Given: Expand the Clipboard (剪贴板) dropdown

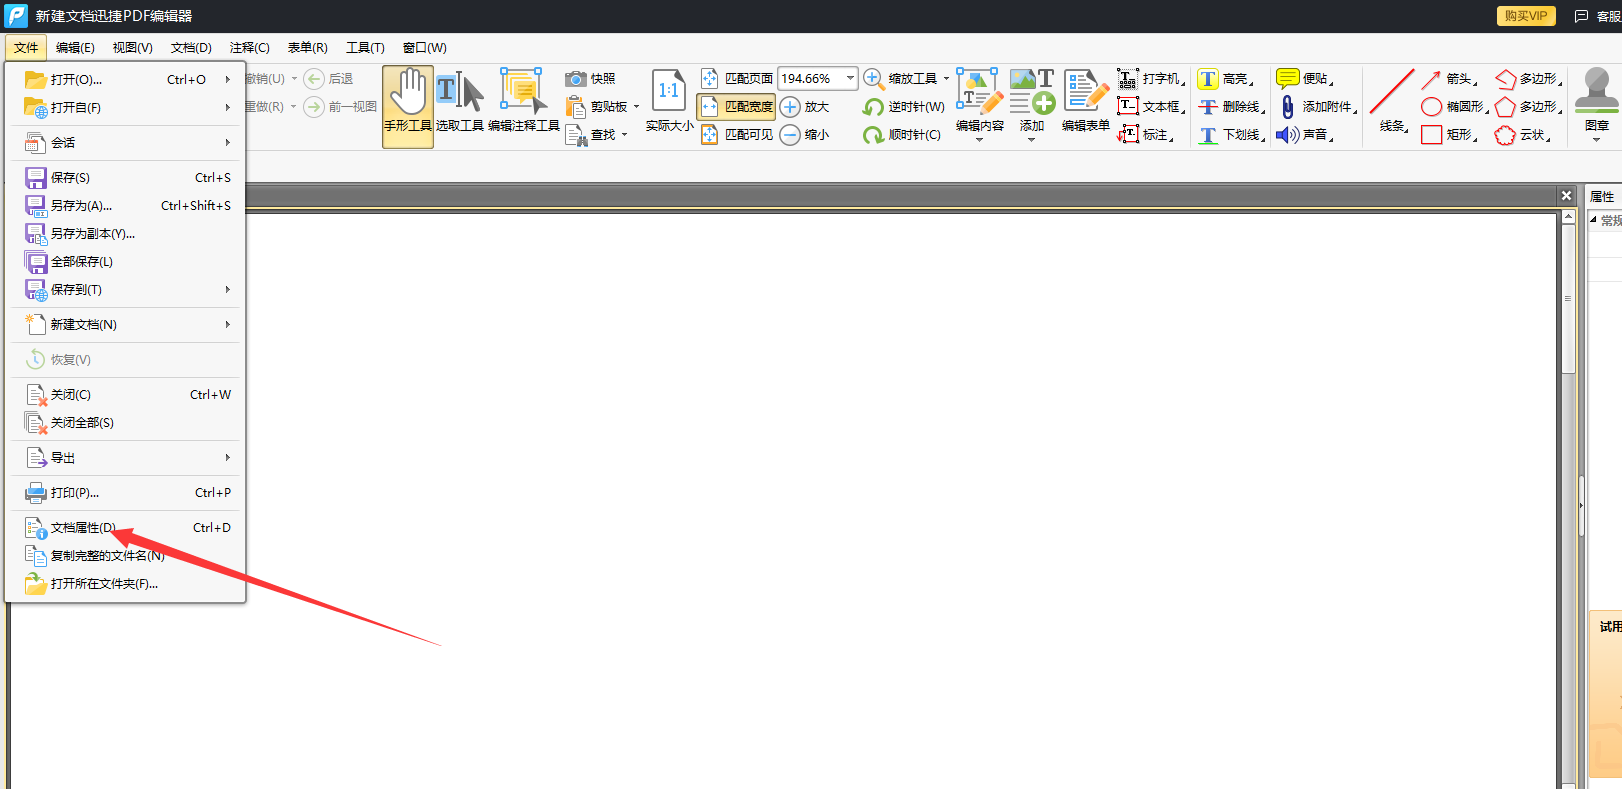Looking at the screenshot, I should coord(636,107).
